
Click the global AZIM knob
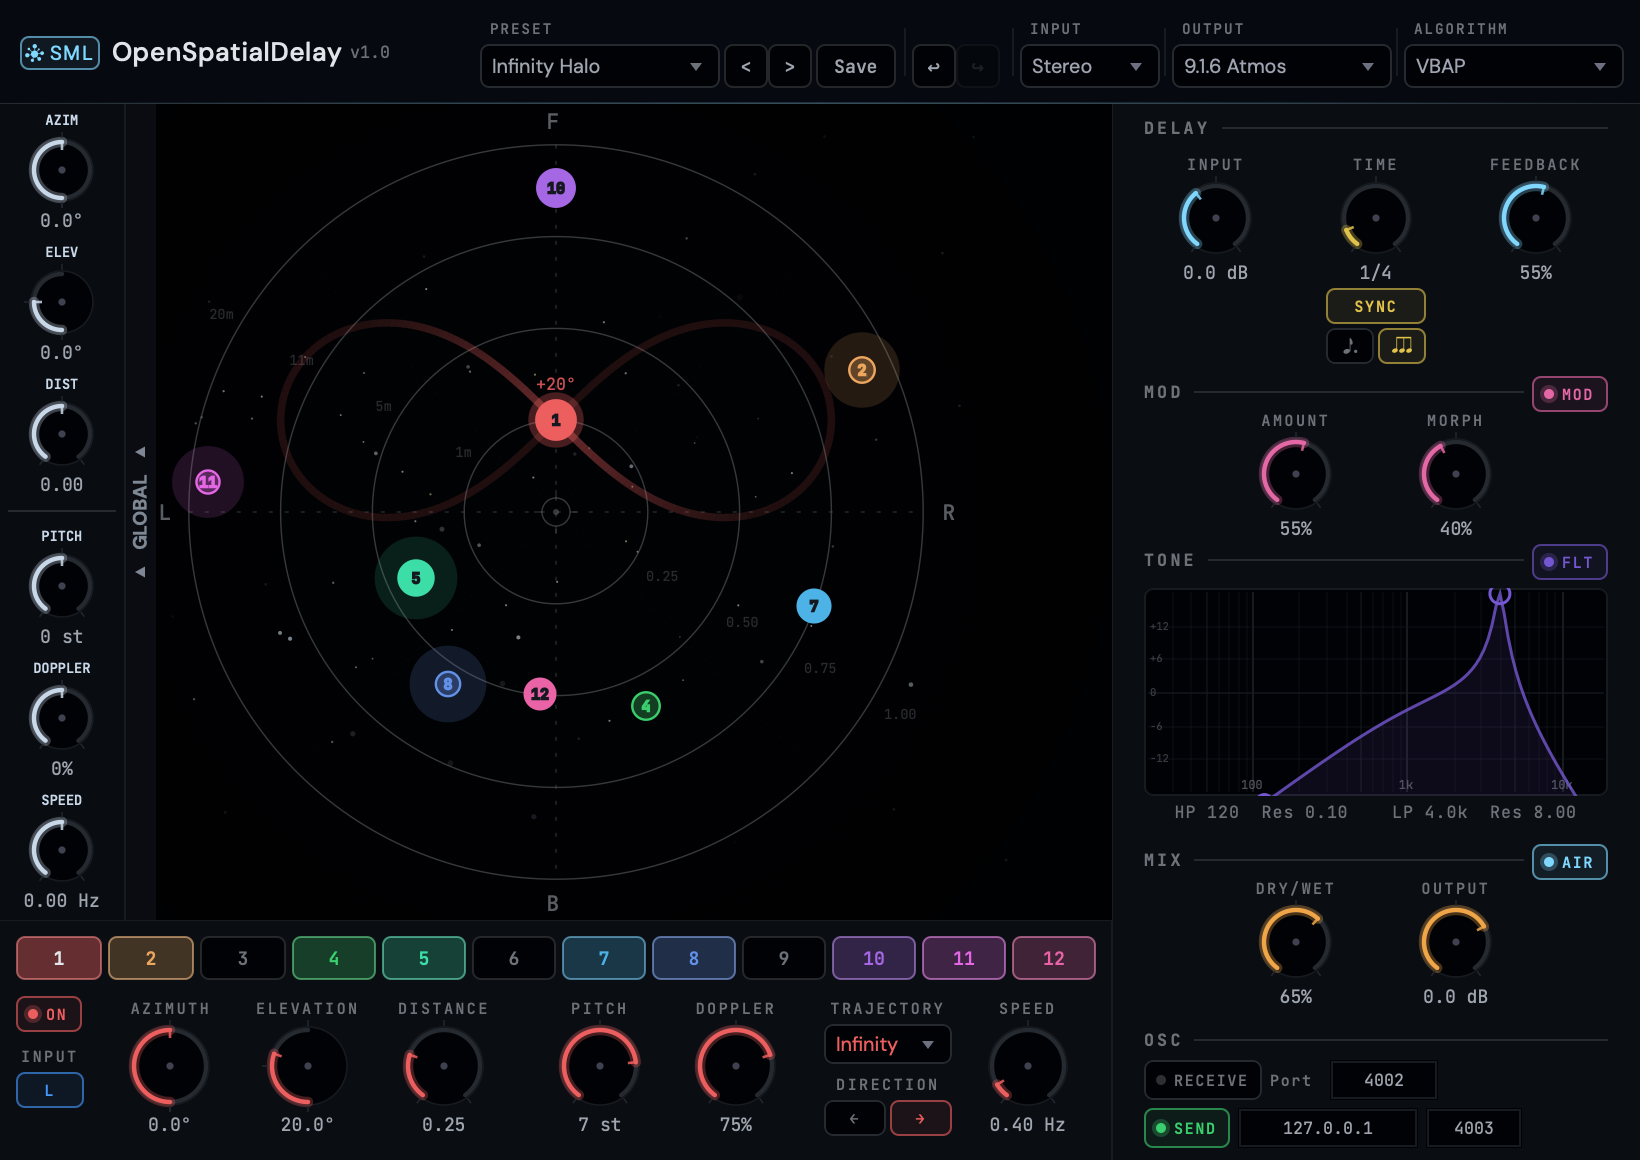click(x=62, y=170)
